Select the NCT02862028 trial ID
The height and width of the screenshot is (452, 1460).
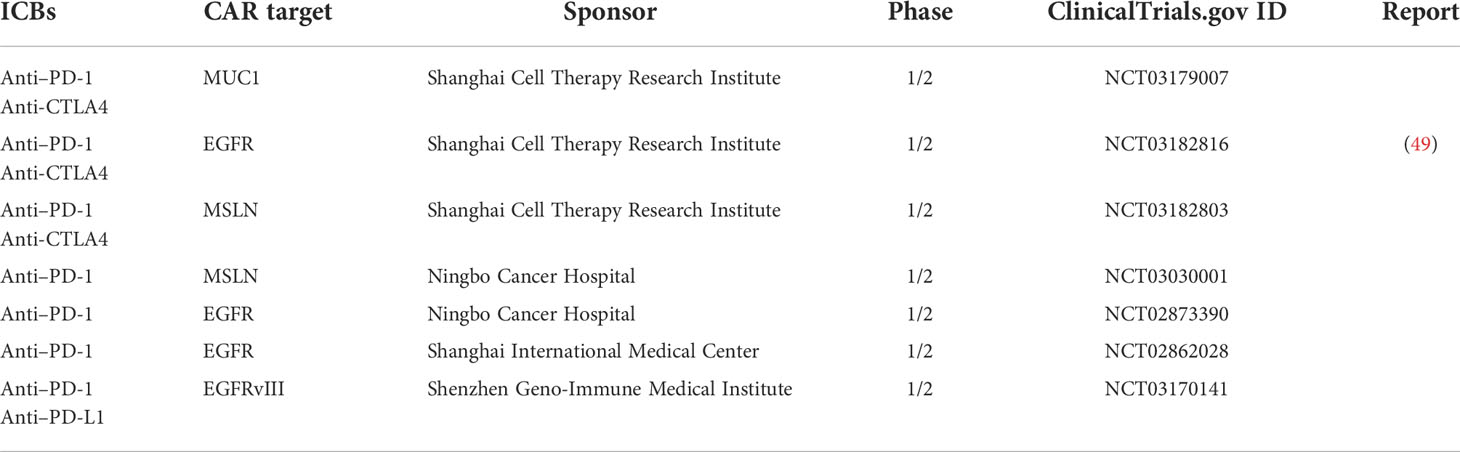(x=1166, y=351)
